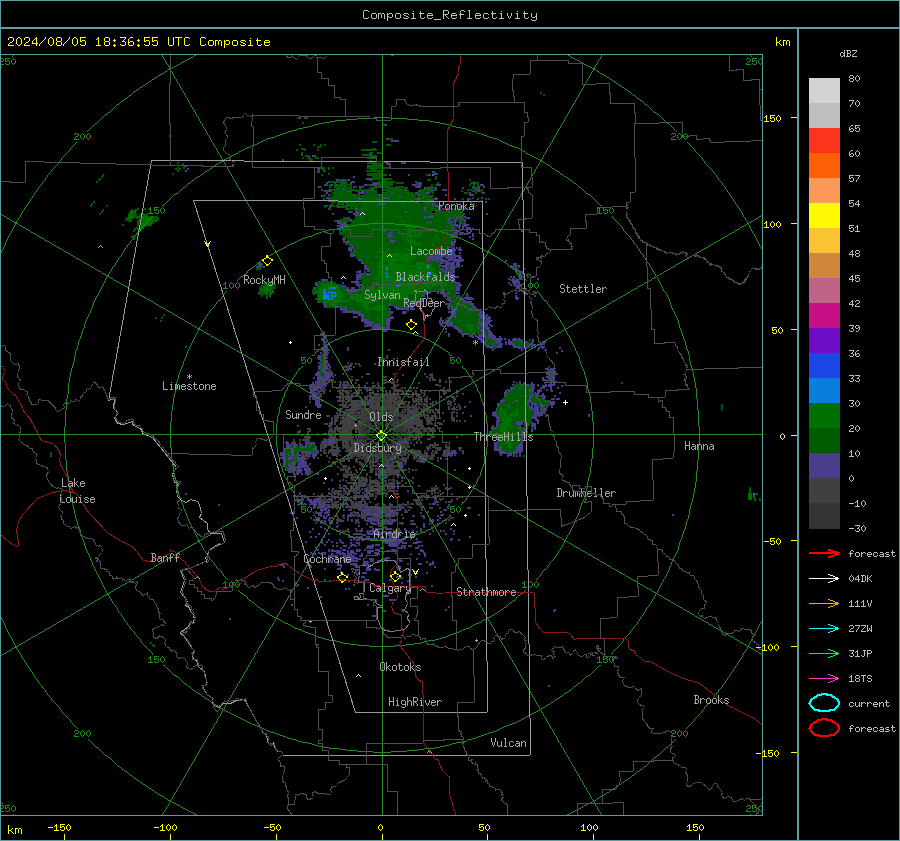This screenshot has height=841, width=900.
Task: Click the white plus marker west of Hanna
Action: pyautogui.click(x=565, y=402)
